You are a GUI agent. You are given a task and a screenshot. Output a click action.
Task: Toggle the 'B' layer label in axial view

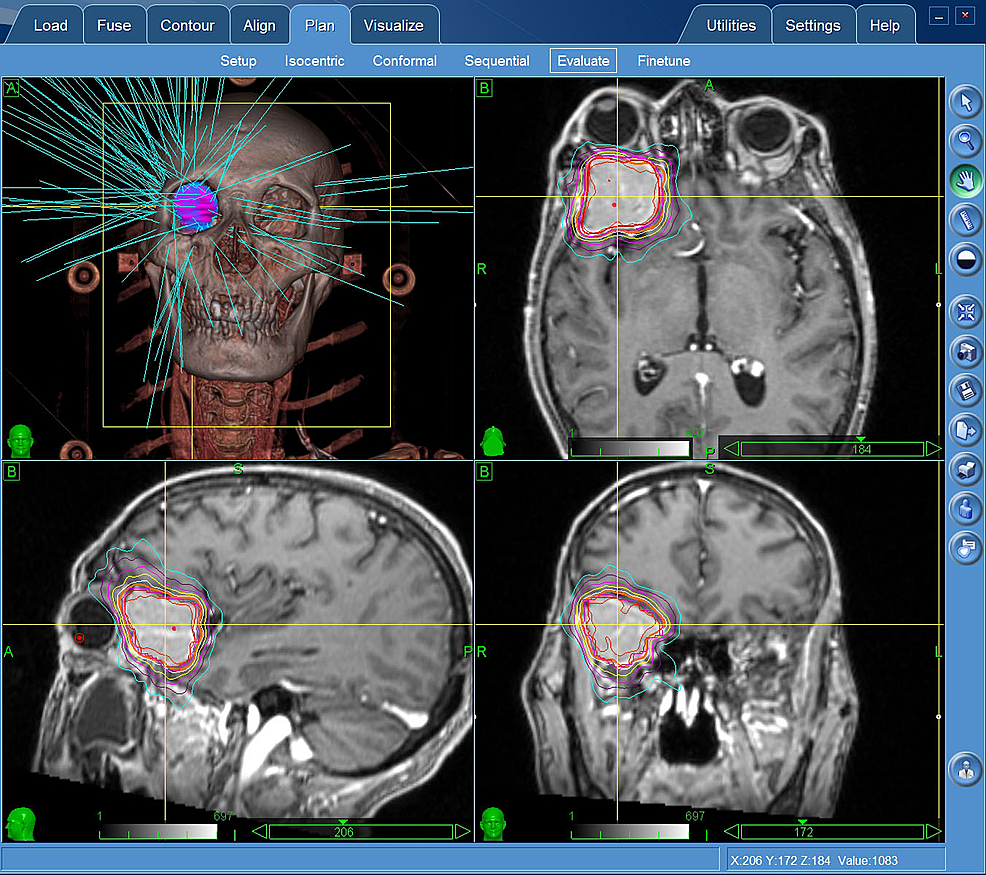point(485,89)
